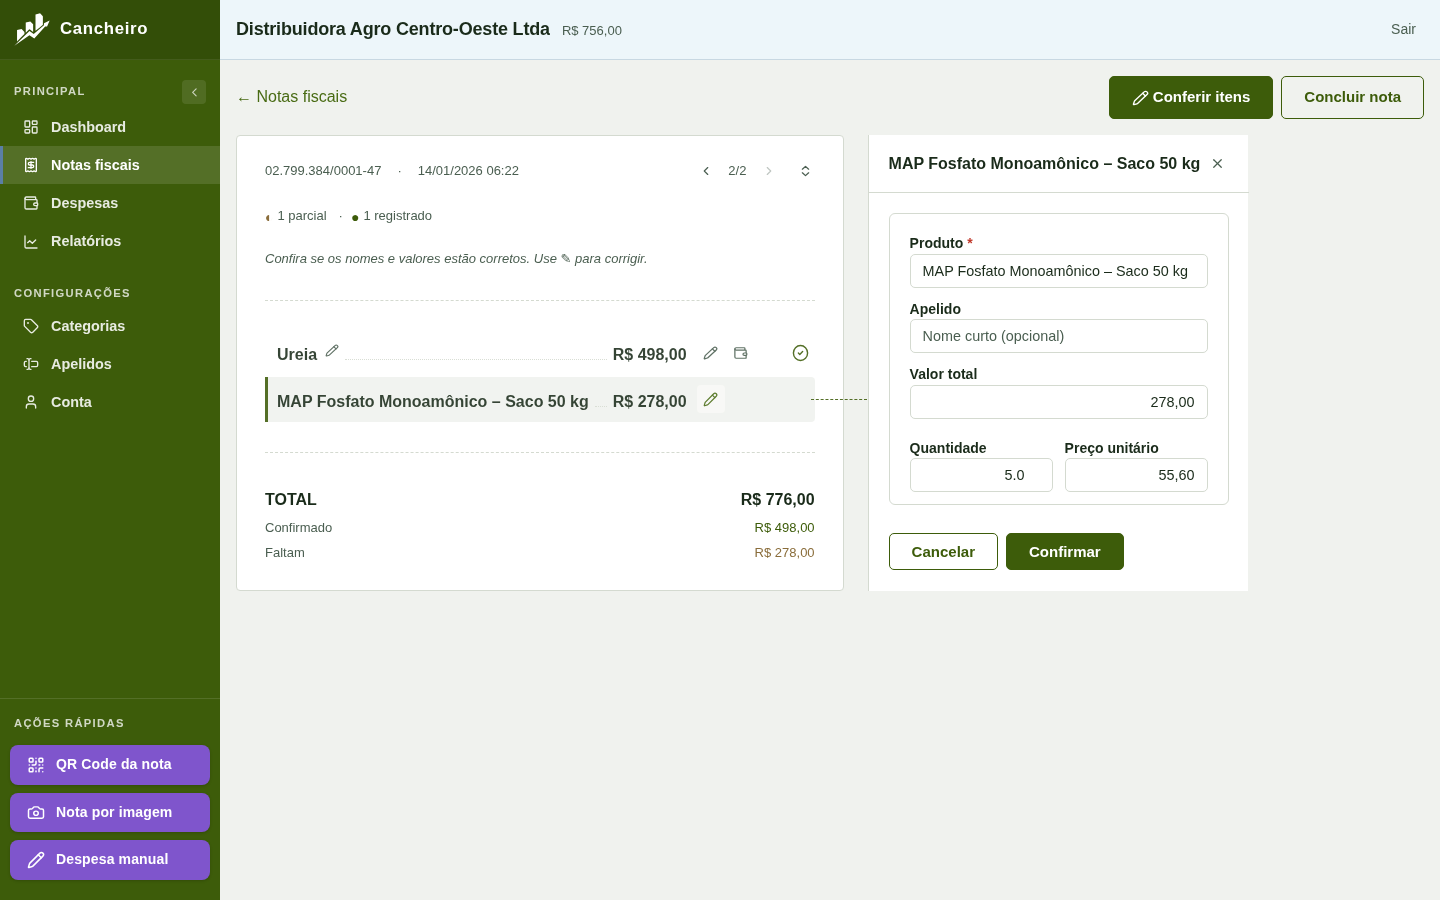Click QR Code da nota quick action
The height and width of the screenshot is (900, 1440).
pos(110,765)
